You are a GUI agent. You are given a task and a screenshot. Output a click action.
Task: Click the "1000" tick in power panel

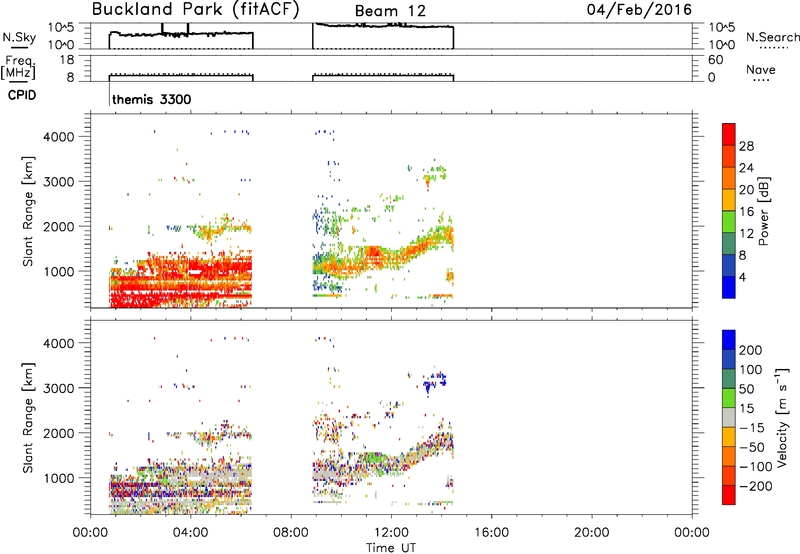pos(59,271)
